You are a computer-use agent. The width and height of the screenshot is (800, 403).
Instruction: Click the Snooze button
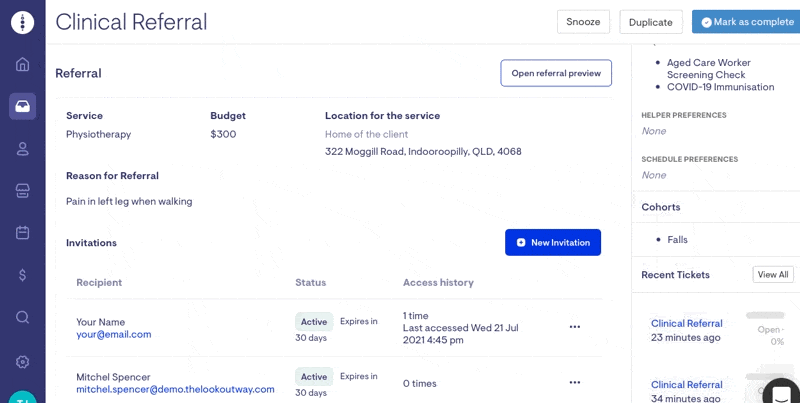583,22
